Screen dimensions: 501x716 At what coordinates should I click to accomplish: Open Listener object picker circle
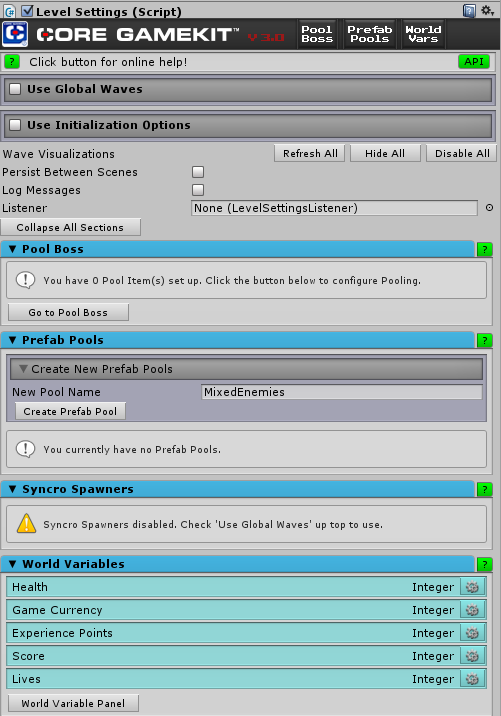click(489, 208)
